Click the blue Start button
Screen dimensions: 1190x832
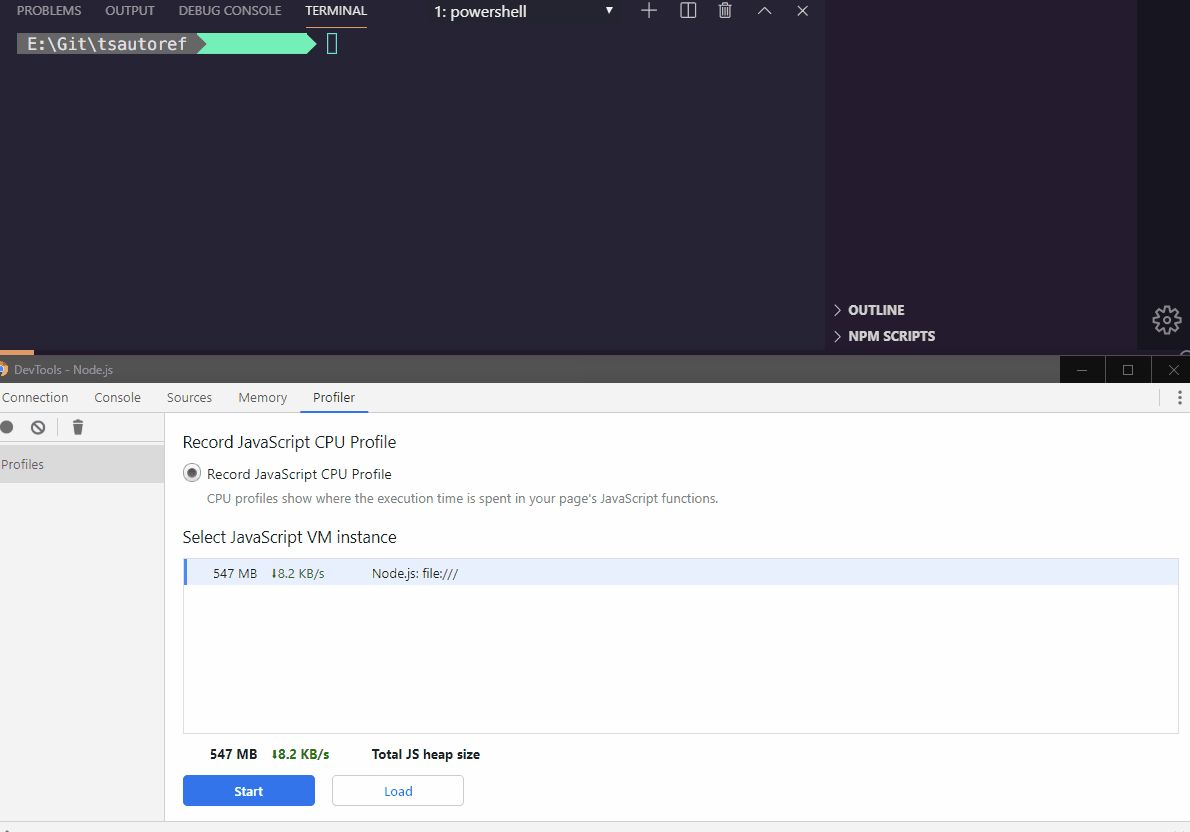pos(249,790)
